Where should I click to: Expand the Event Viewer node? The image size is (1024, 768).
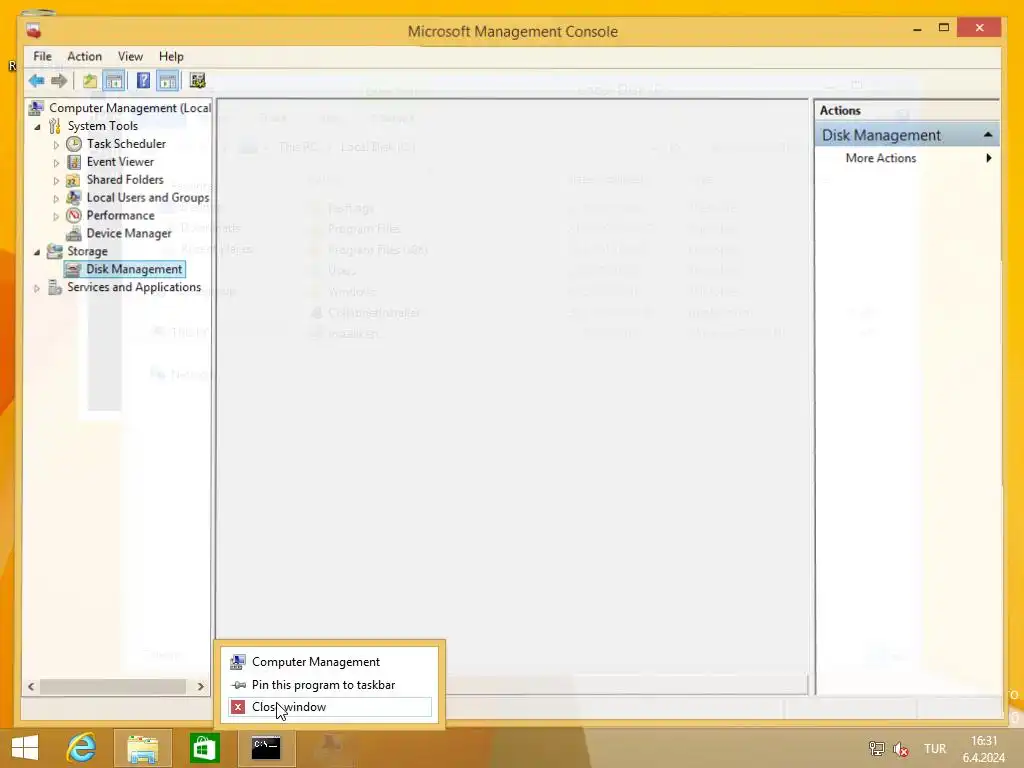point(56,163)
